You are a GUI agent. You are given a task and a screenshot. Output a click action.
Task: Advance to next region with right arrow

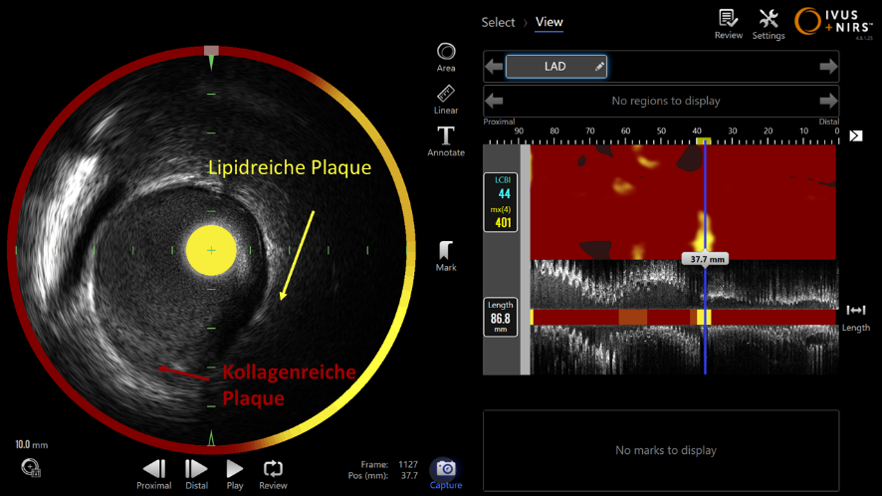(x=827, y=101)
